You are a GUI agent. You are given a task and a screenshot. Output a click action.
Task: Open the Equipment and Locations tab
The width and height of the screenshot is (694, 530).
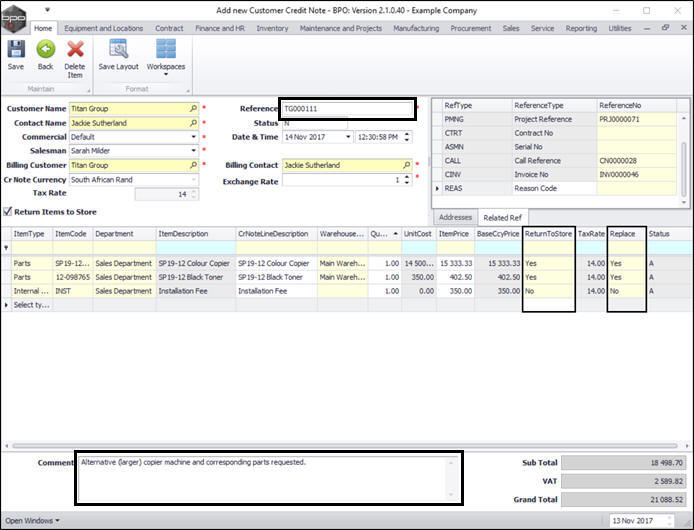[x=104, y=28]
